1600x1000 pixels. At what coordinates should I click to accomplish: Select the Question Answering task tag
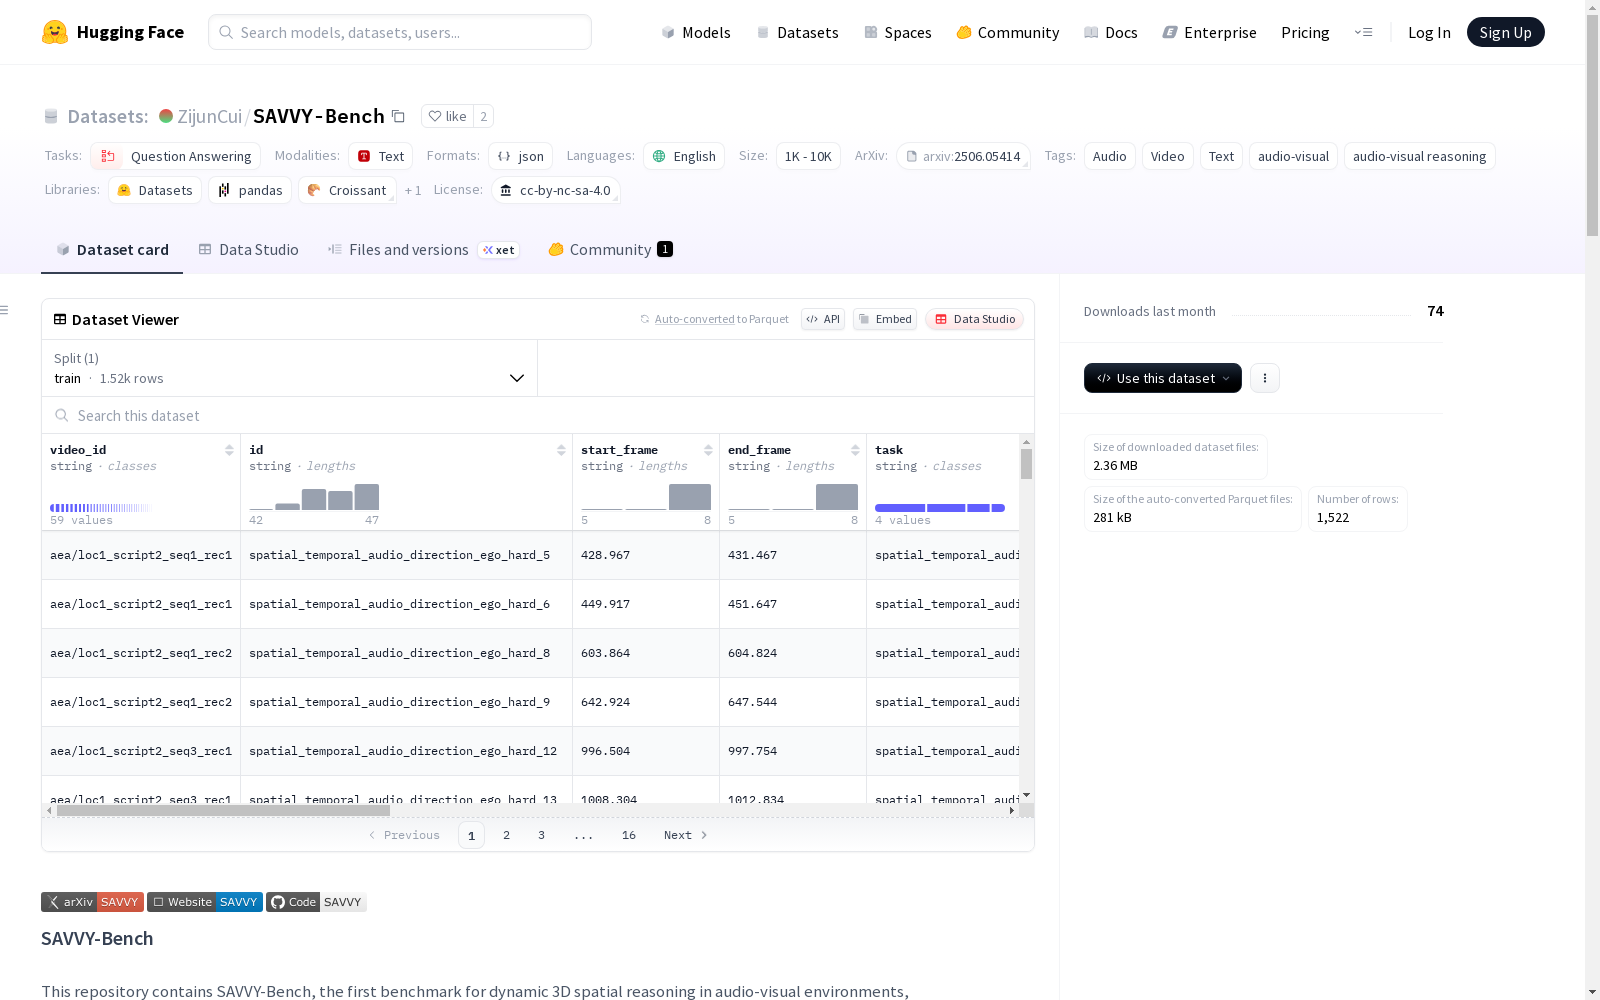tap(175, 156)
